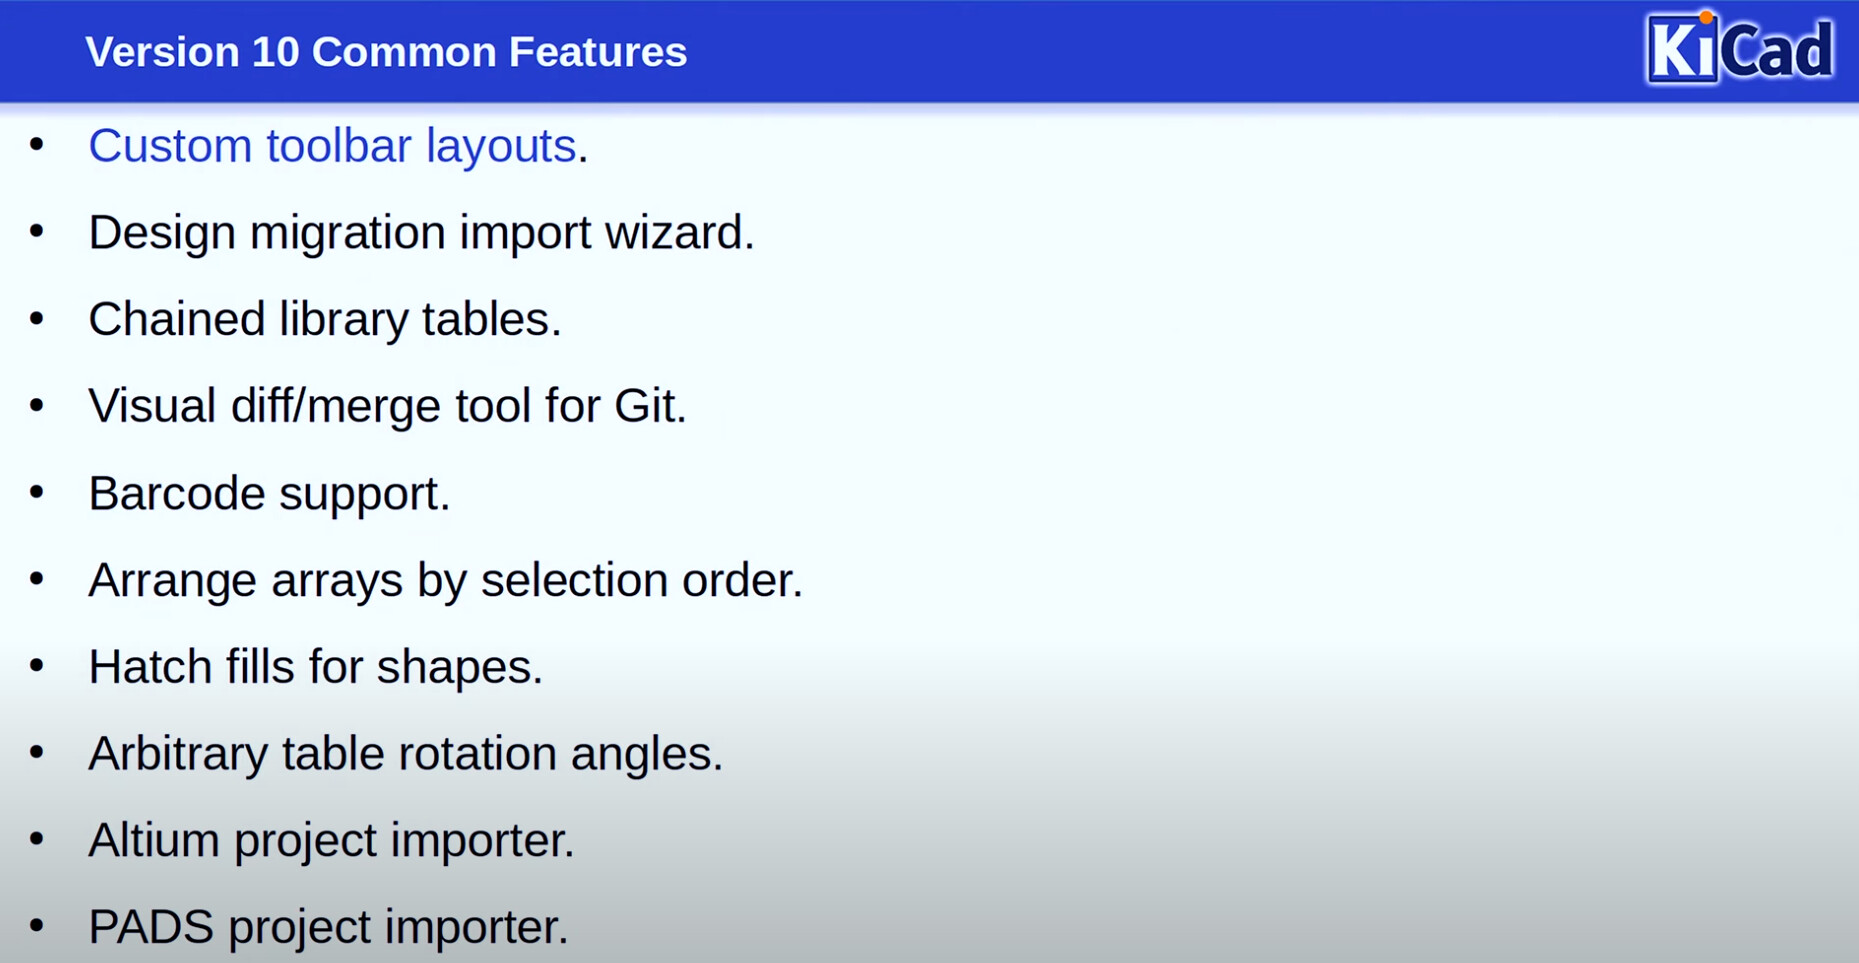Click bullet point beside Custom toolbar layouts
1859x963 pixels.
[x=37, y=145]
